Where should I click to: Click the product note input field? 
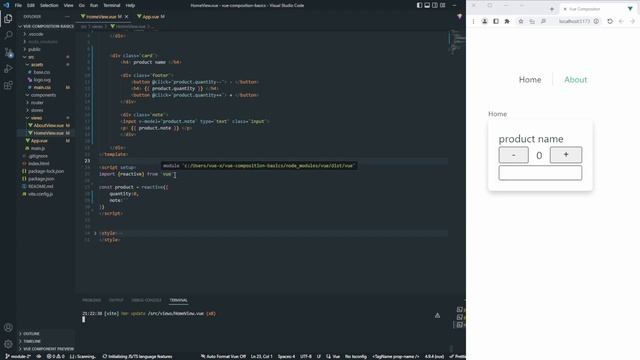point(540,173)
